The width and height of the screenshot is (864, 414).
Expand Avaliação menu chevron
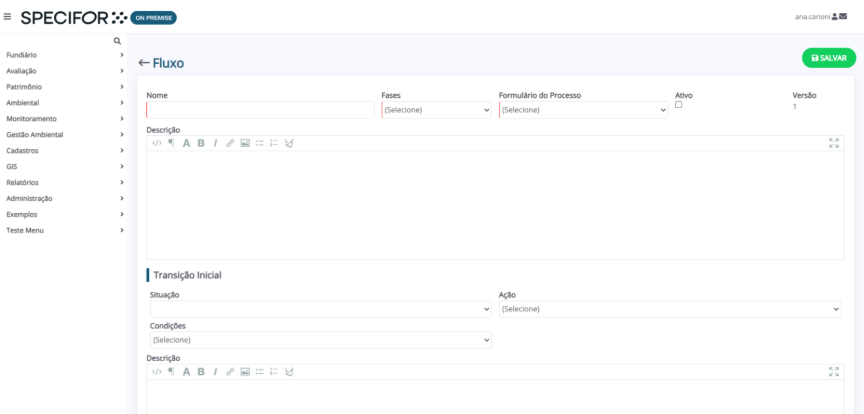(x=122, y=71)
